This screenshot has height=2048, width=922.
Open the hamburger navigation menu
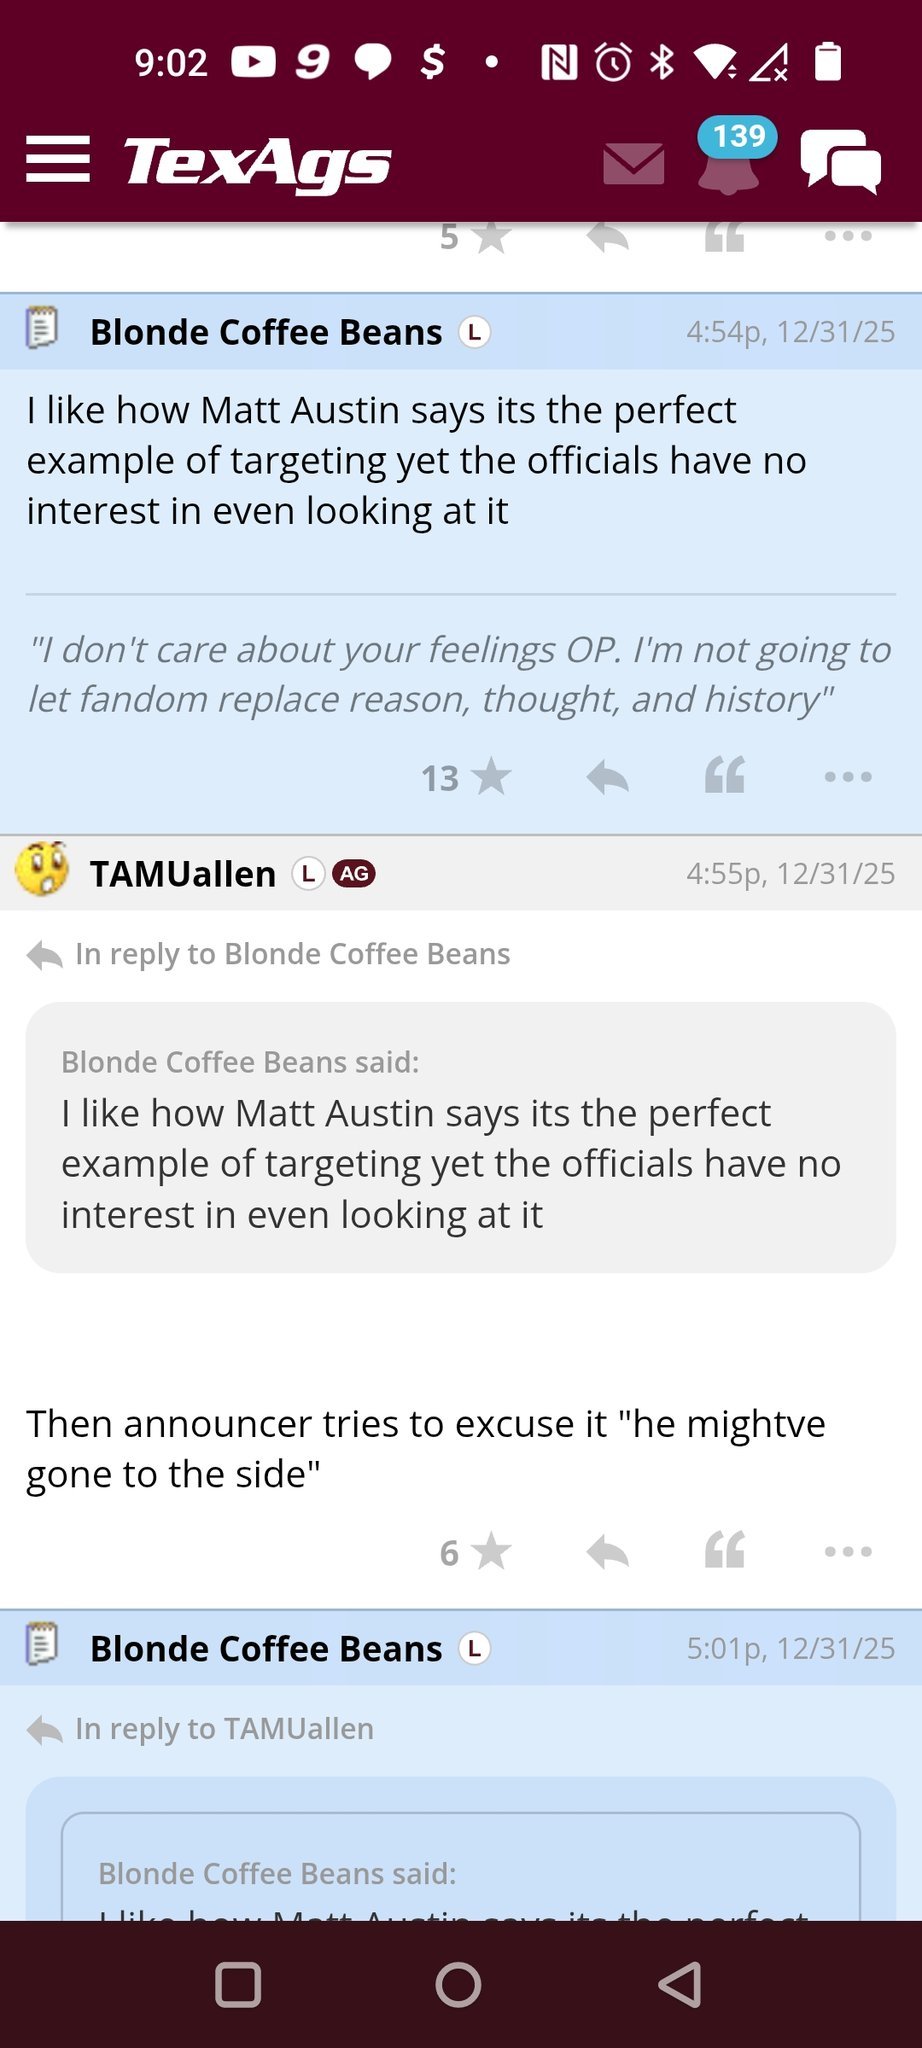tap(58, 160)
